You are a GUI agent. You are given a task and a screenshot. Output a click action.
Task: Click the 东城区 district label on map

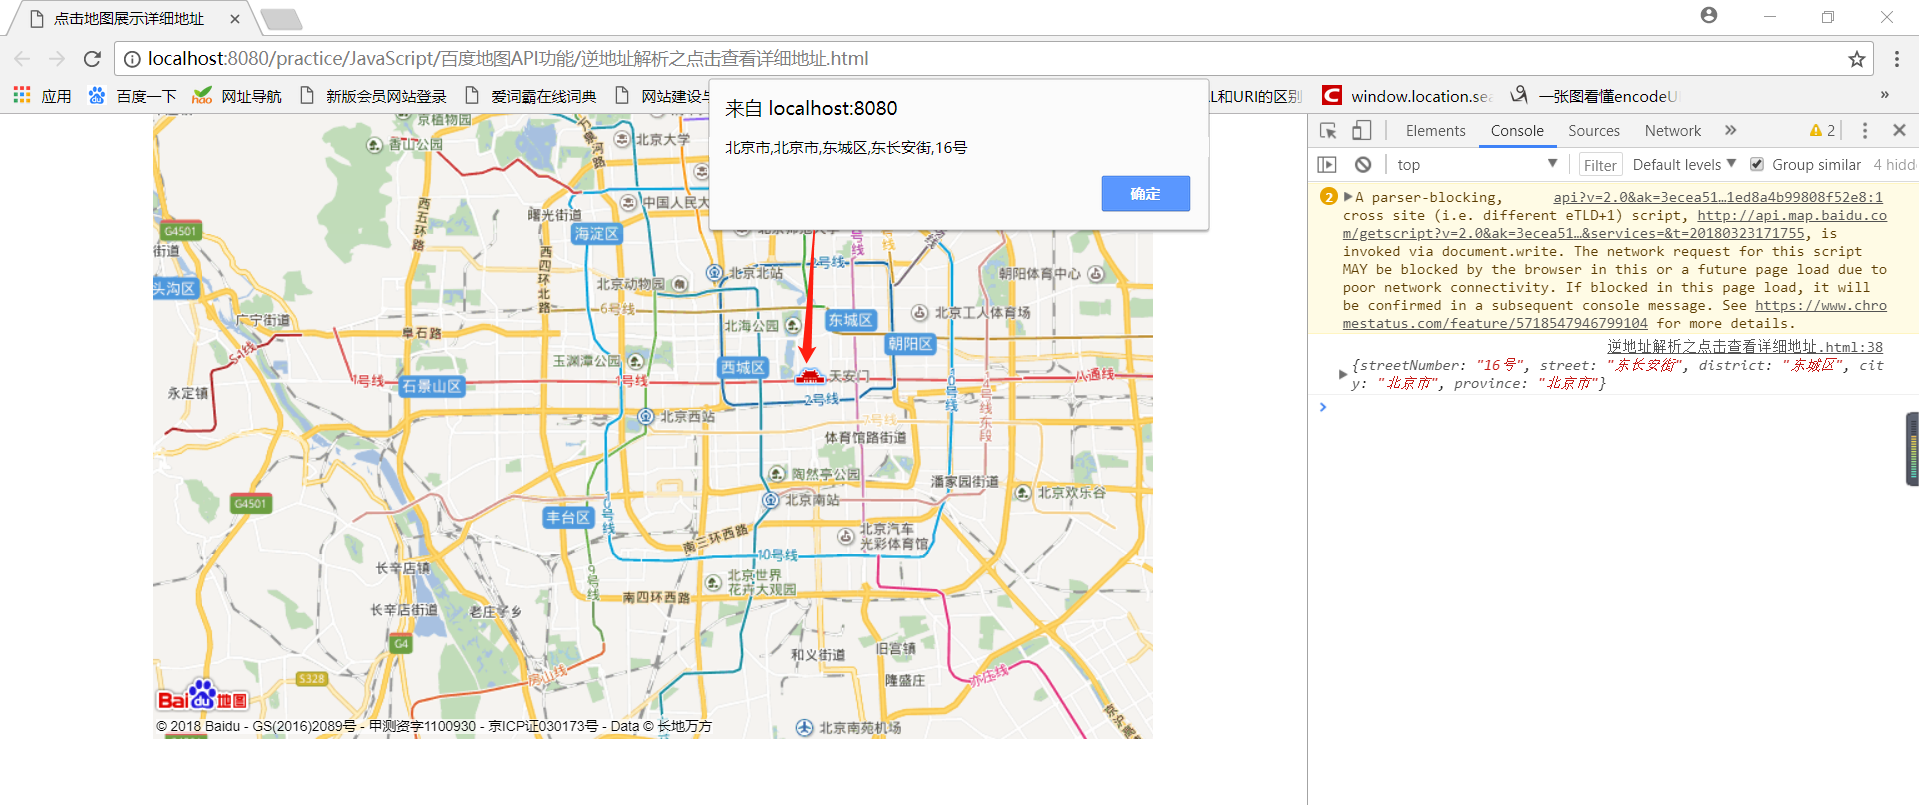point(851,320)
